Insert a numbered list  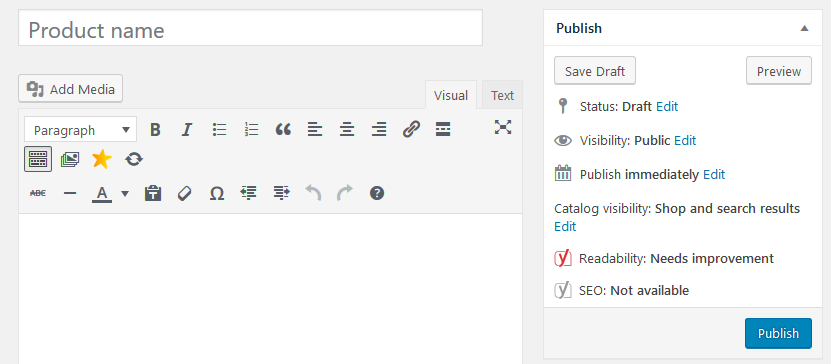pyautogui.click(x=251, y=129)
